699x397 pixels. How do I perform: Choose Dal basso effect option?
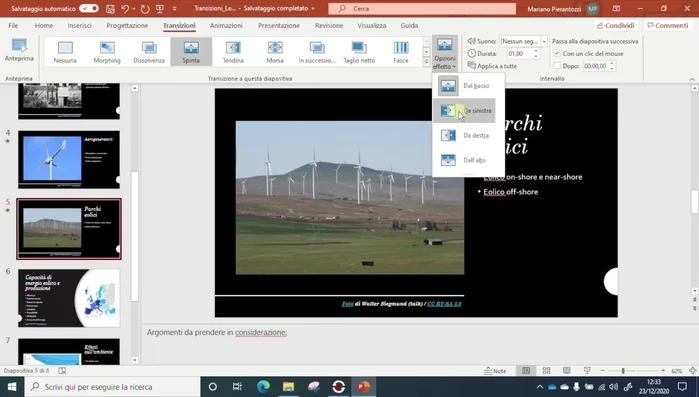464,86
